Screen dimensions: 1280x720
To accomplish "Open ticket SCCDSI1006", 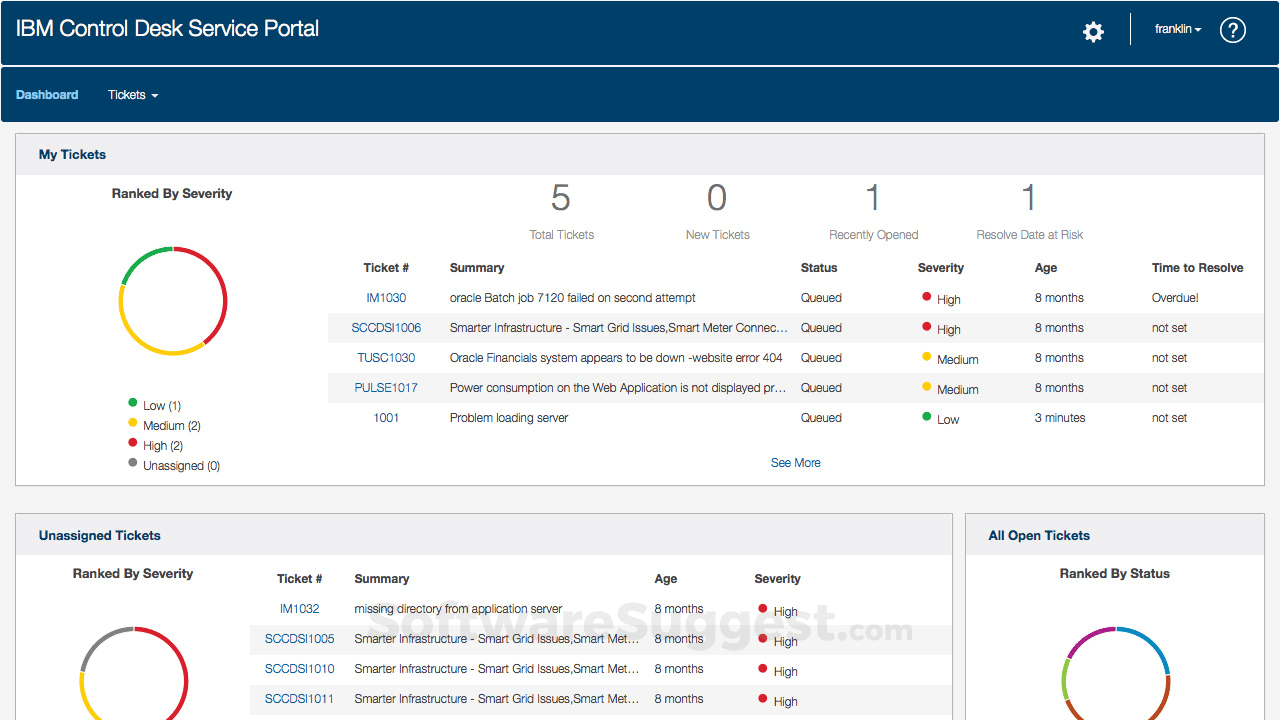I will (x=386, y=327).
